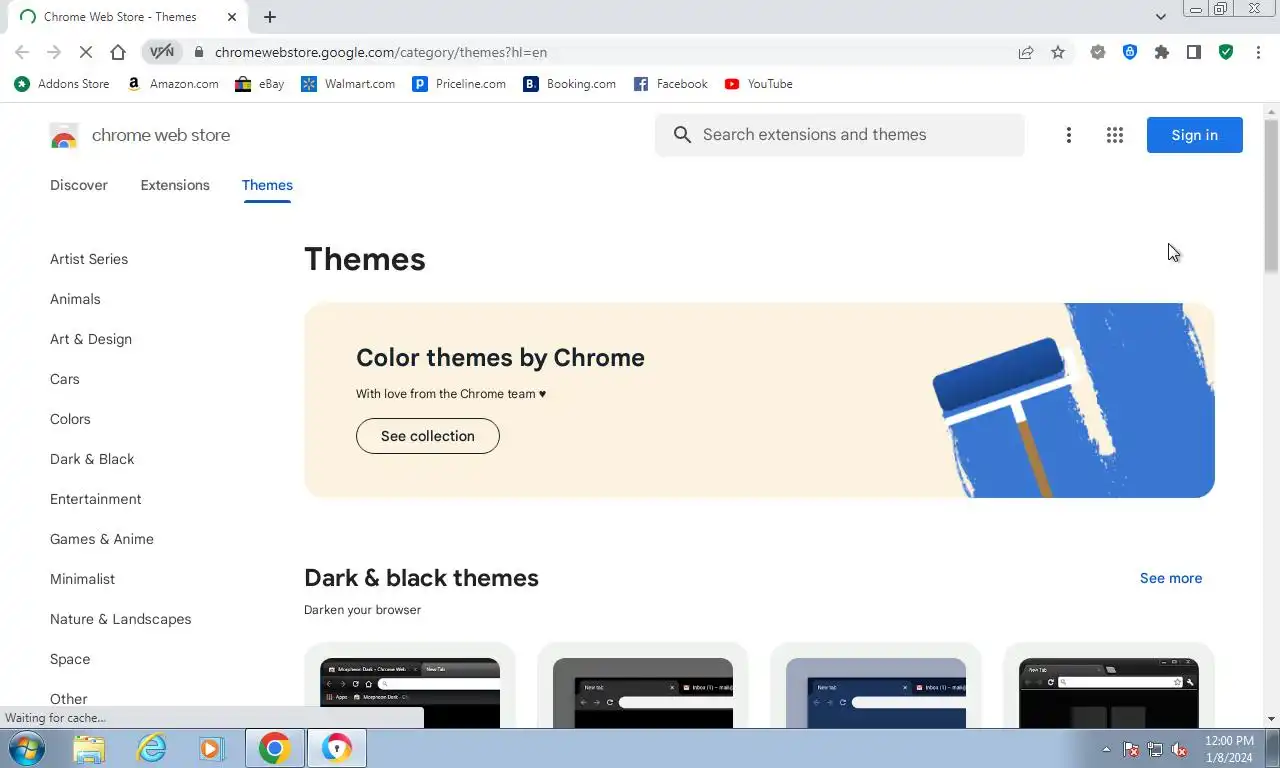This screenshot has width=1280, height=768.
Task: Open the Priceline.com bookmark
Action: 459,84
